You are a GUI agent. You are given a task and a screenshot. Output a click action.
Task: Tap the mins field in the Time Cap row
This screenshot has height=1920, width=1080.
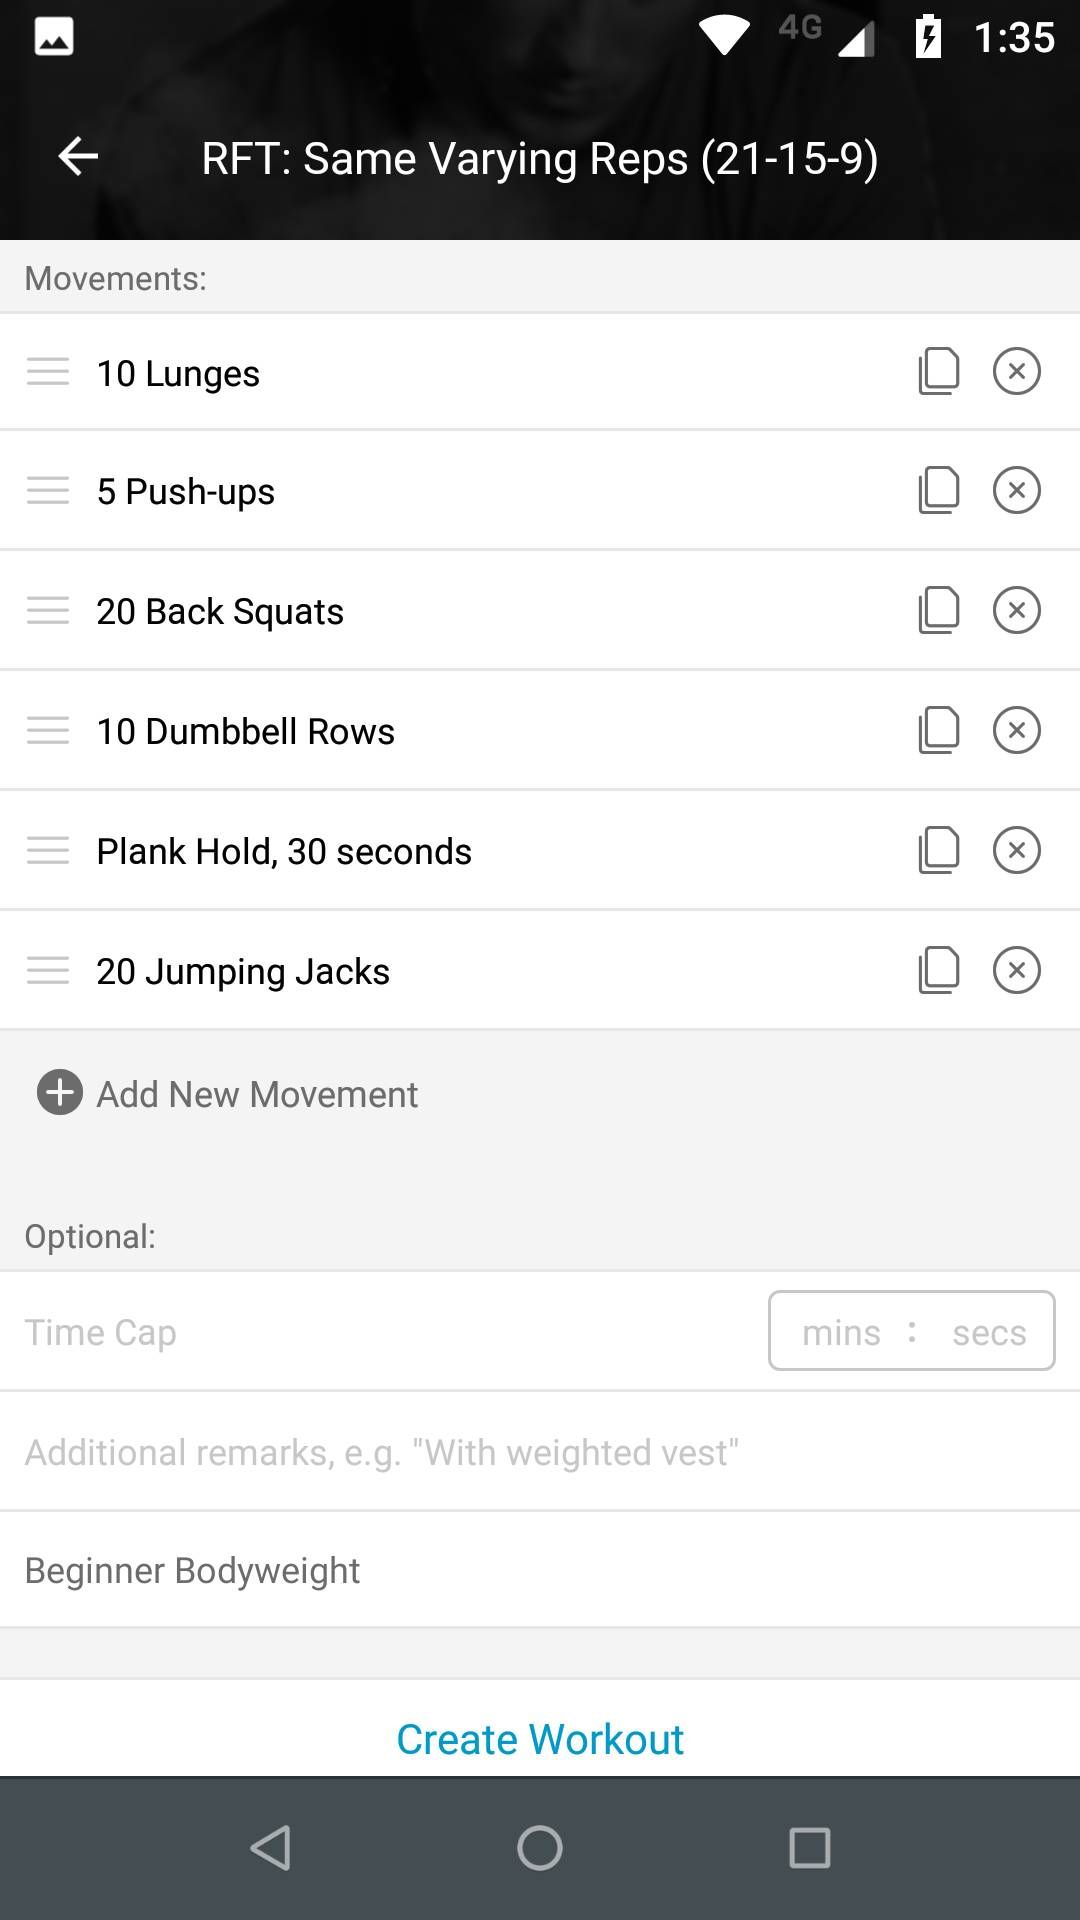843,1331
